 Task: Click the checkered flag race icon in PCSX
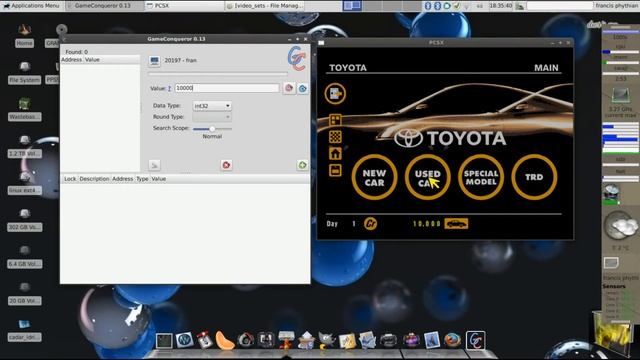coord(335,137)
